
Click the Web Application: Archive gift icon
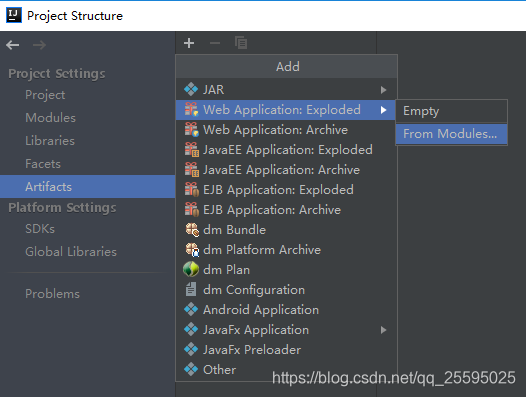coord(192,130)
